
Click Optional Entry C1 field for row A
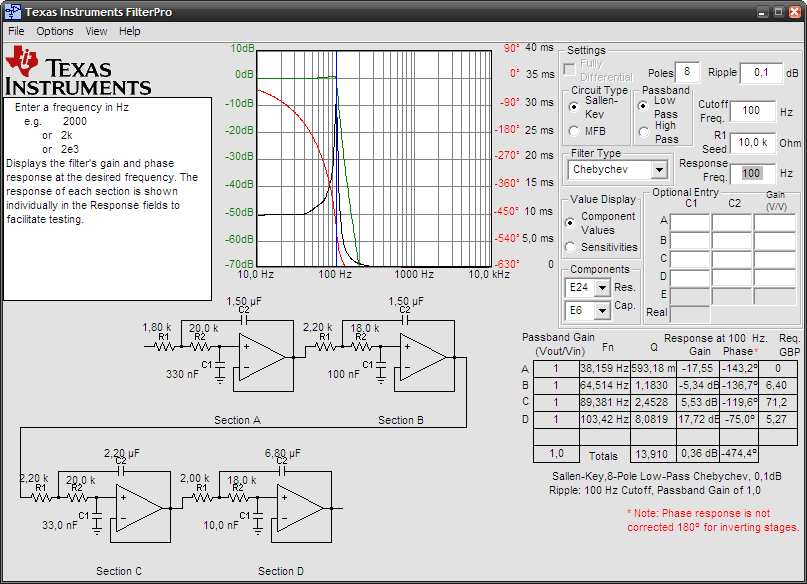(x=690, y=223)
